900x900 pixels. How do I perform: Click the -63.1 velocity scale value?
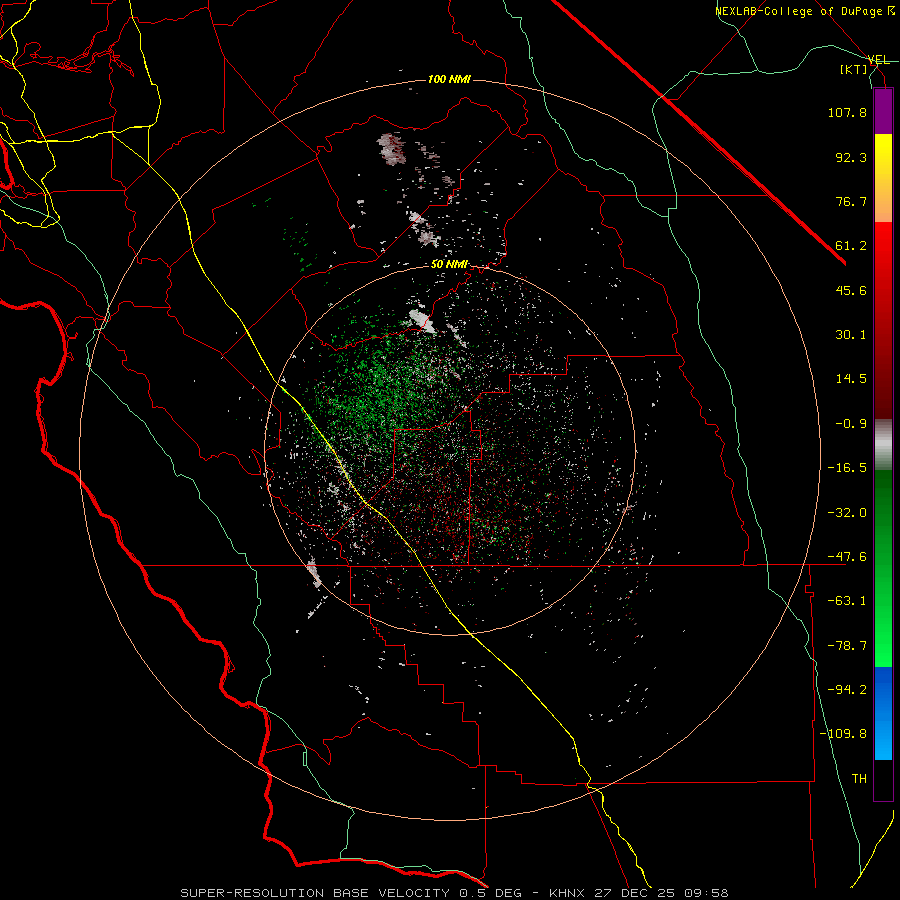(847, 601)
